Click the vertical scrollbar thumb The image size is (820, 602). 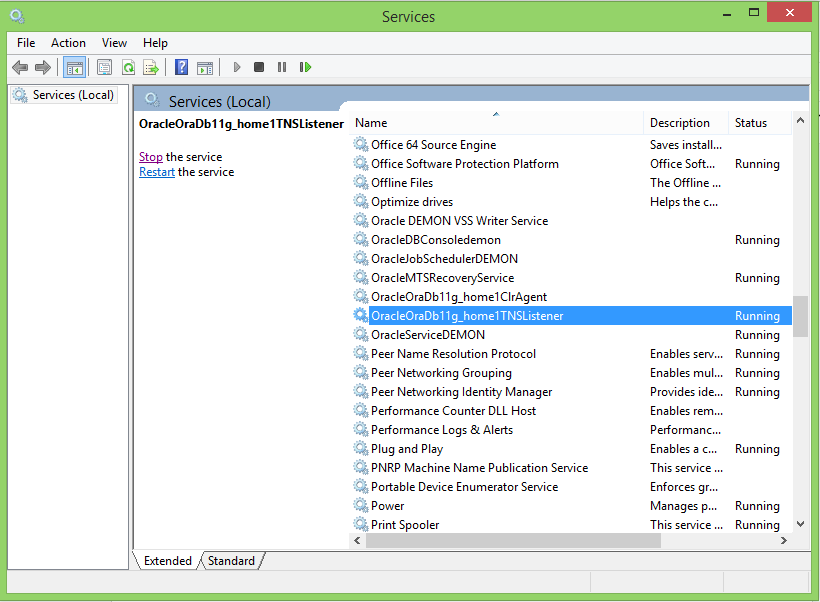pyautogui.click(x=800, y=316)
